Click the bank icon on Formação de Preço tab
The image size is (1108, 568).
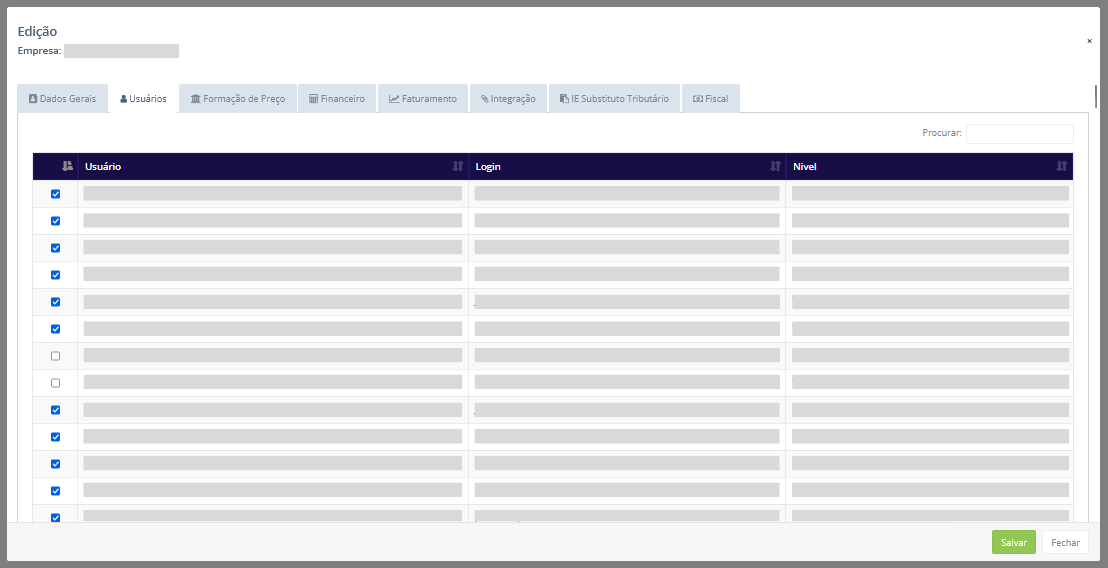196,99
